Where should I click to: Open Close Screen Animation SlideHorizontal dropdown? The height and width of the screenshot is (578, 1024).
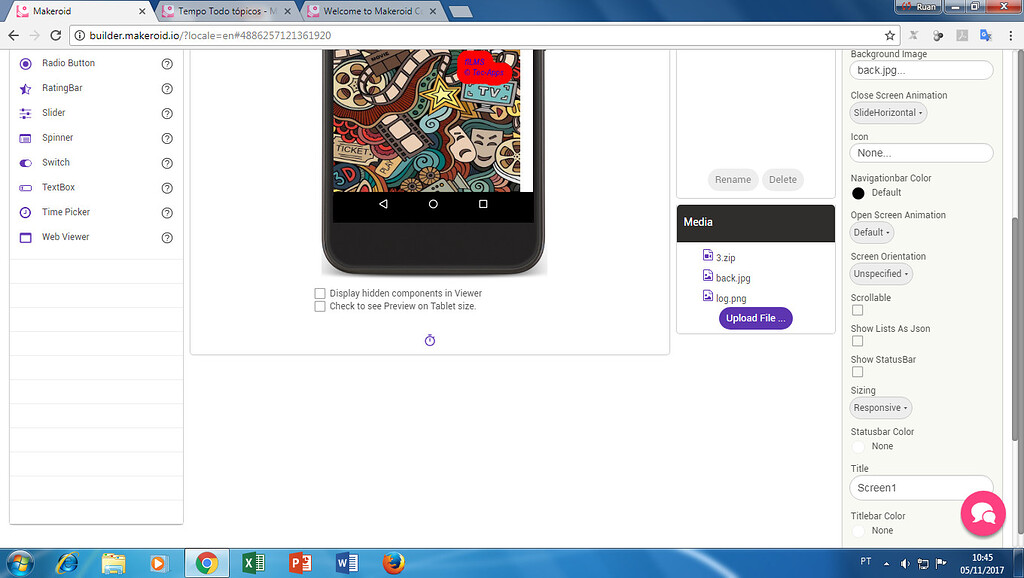point(888,112)
